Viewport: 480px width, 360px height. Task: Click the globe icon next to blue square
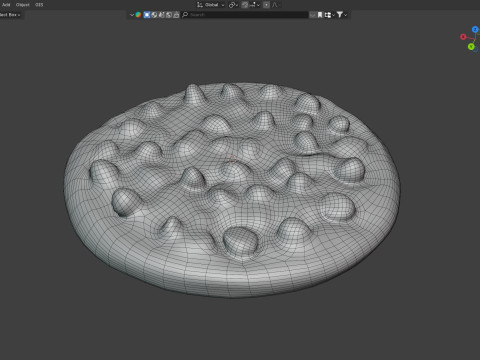click(154, 15)
